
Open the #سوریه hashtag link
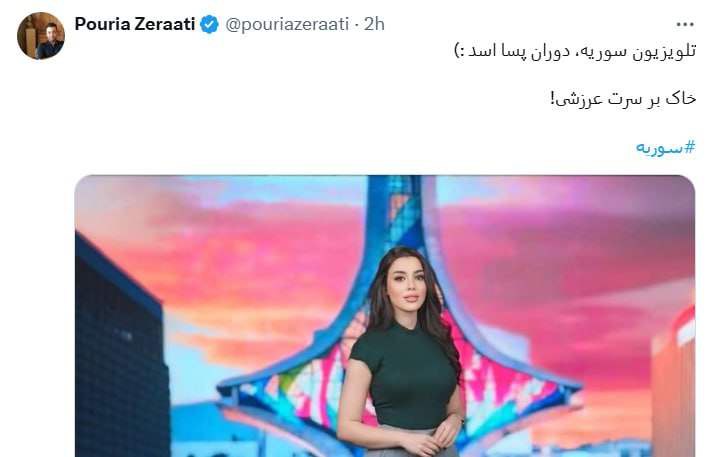click(x=666, y=147)
